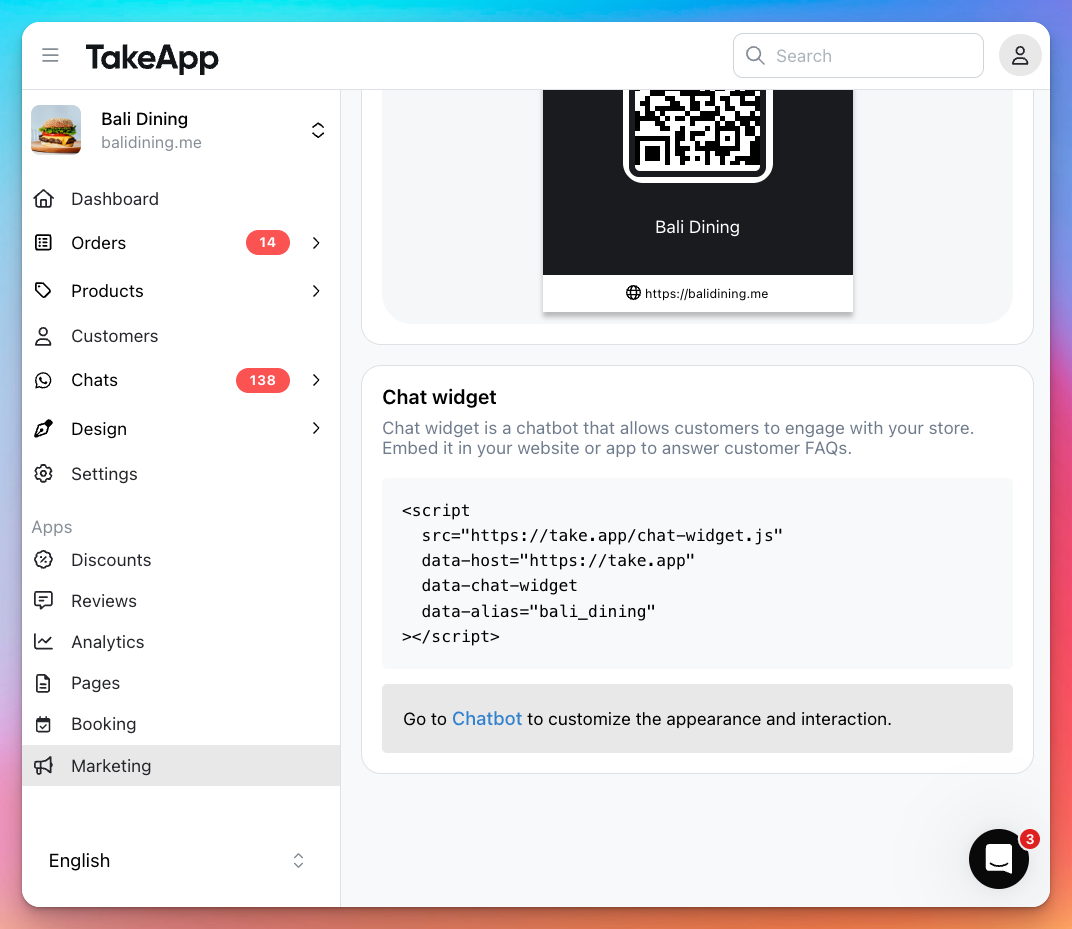The height and width of the screenshot is (929, 1072).
Task: Click the balidining.me domain text in sidebar
Action: [151, 143]
